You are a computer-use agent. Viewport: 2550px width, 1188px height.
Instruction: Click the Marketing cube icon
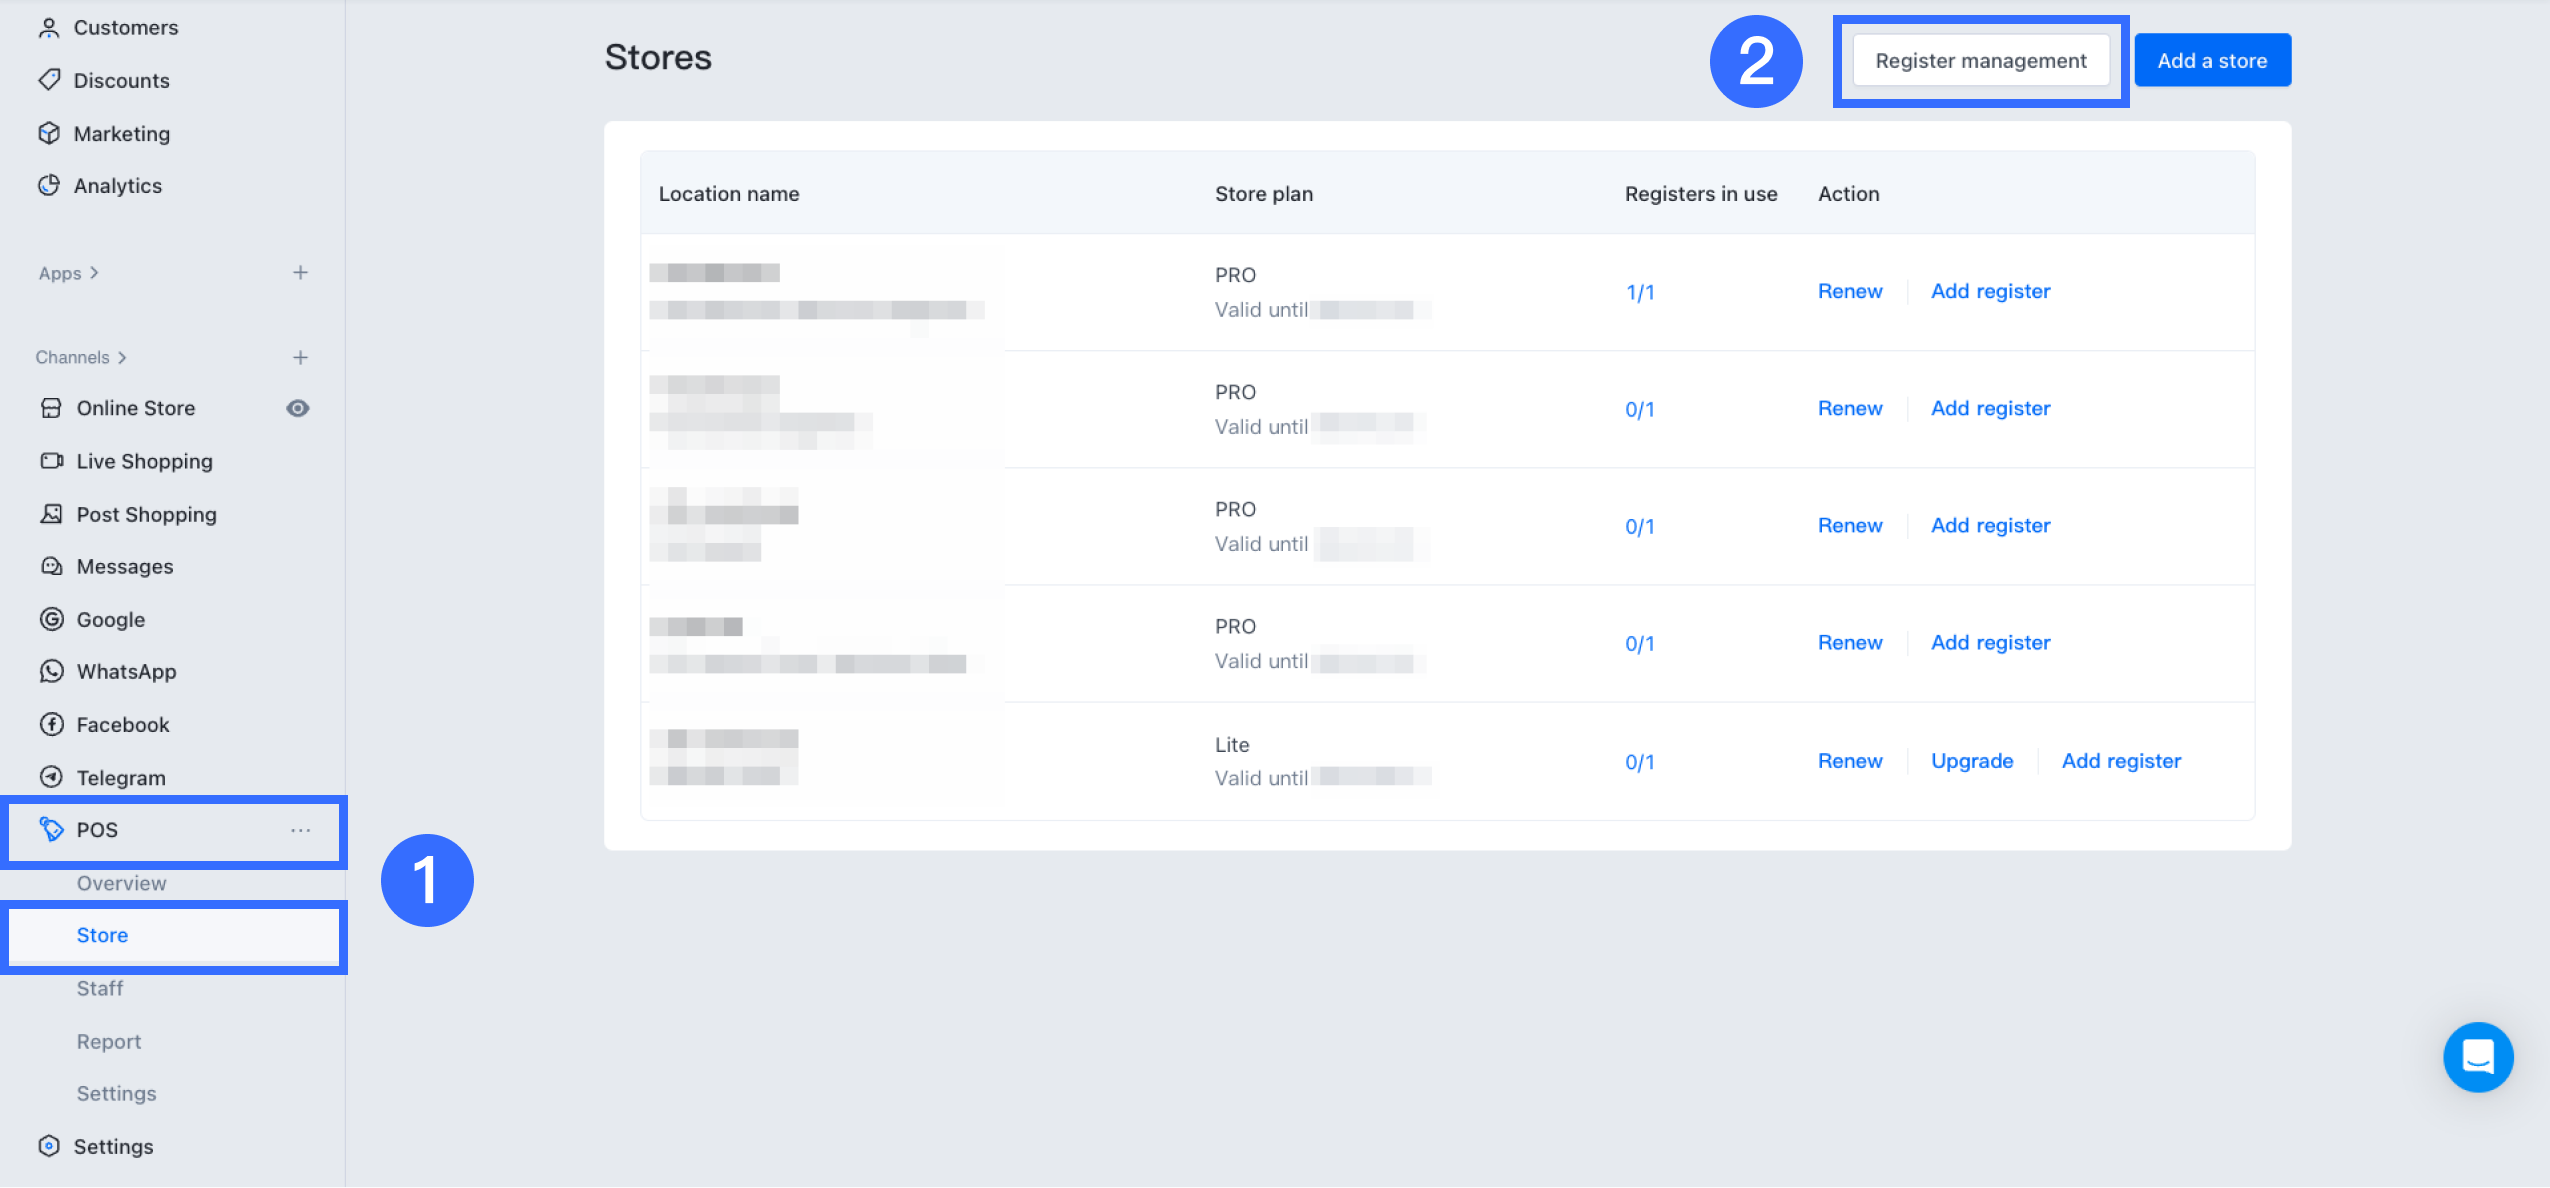pos(48,133)
